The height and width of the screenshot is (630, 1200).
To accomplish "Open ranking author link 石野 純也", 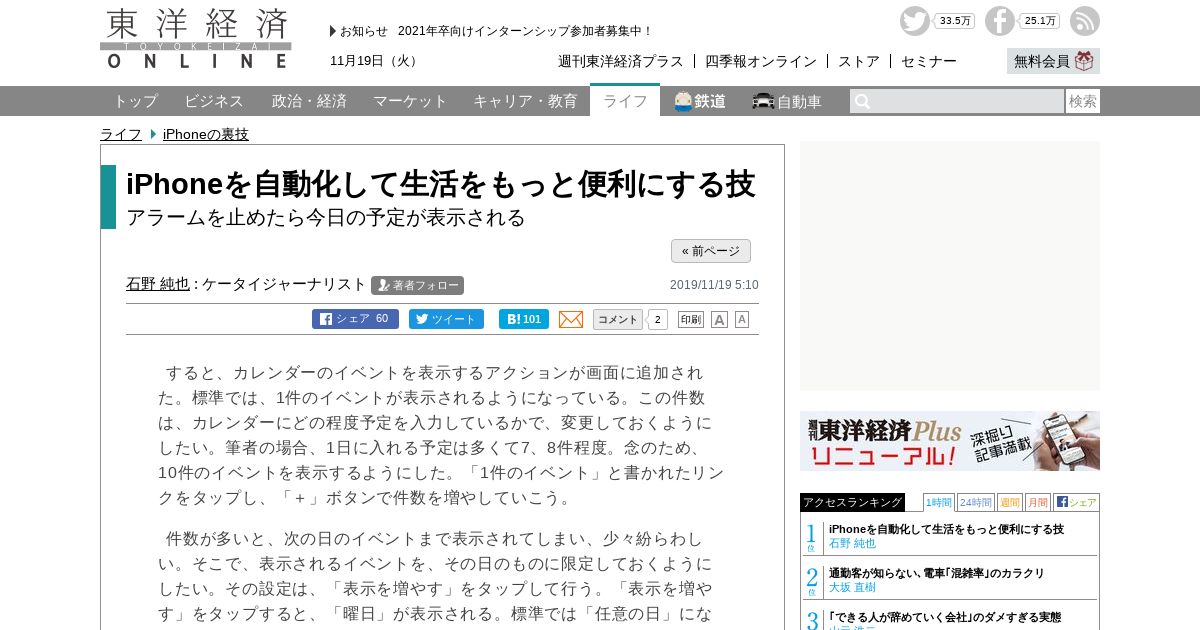I will [852, 543].
